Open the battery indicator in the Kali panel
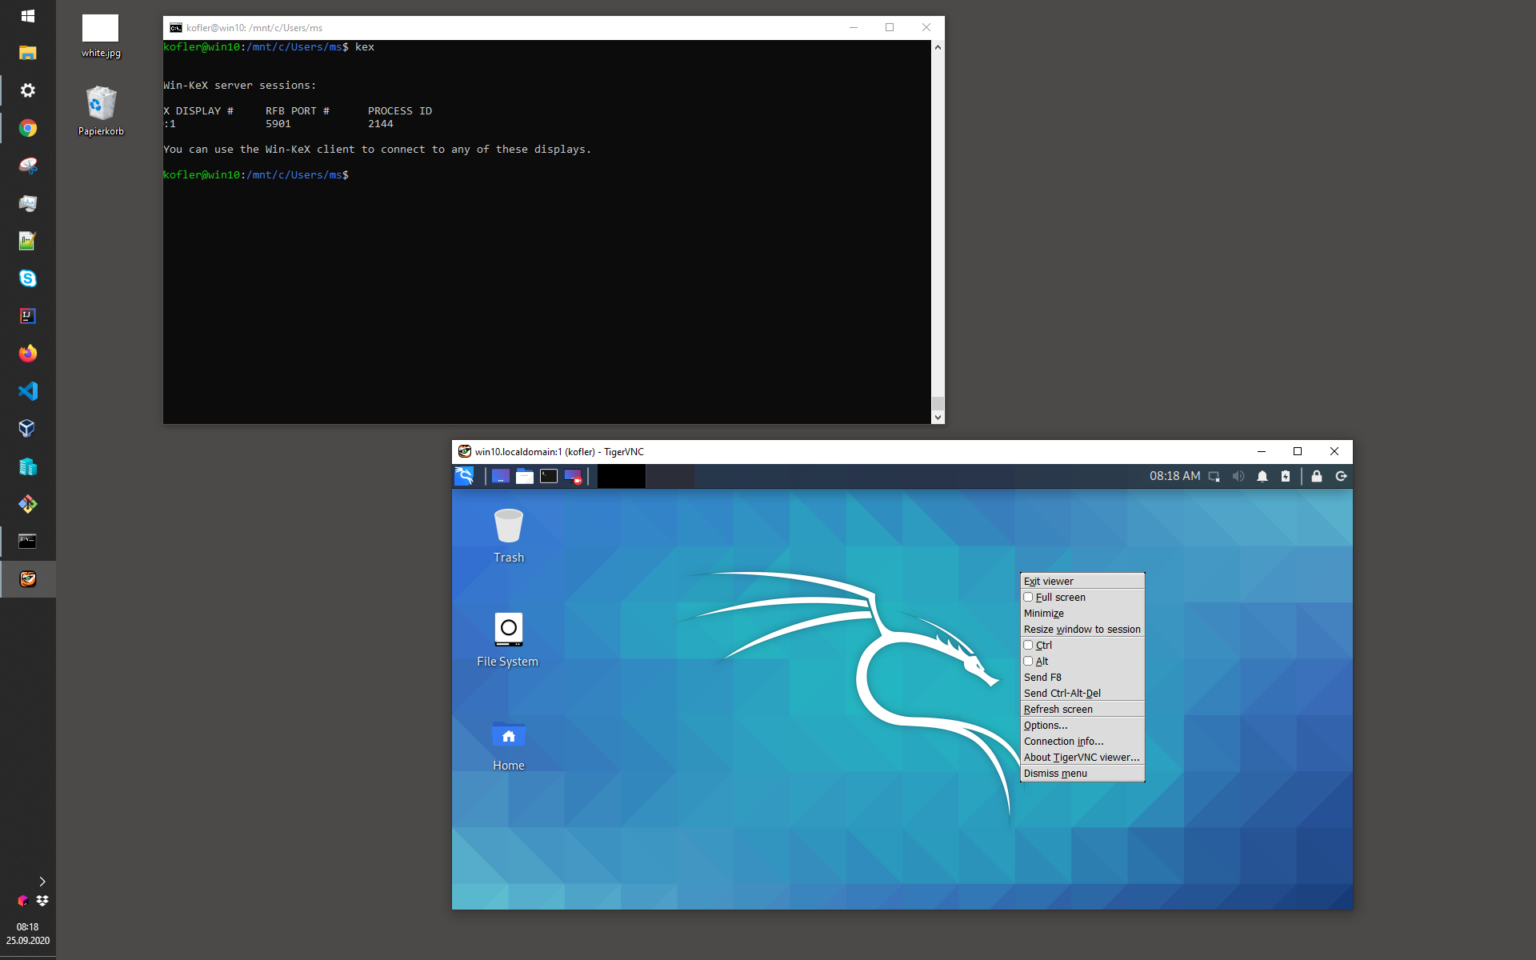This screenshot has width=1536, height=960. click(x=1286, y=476)
